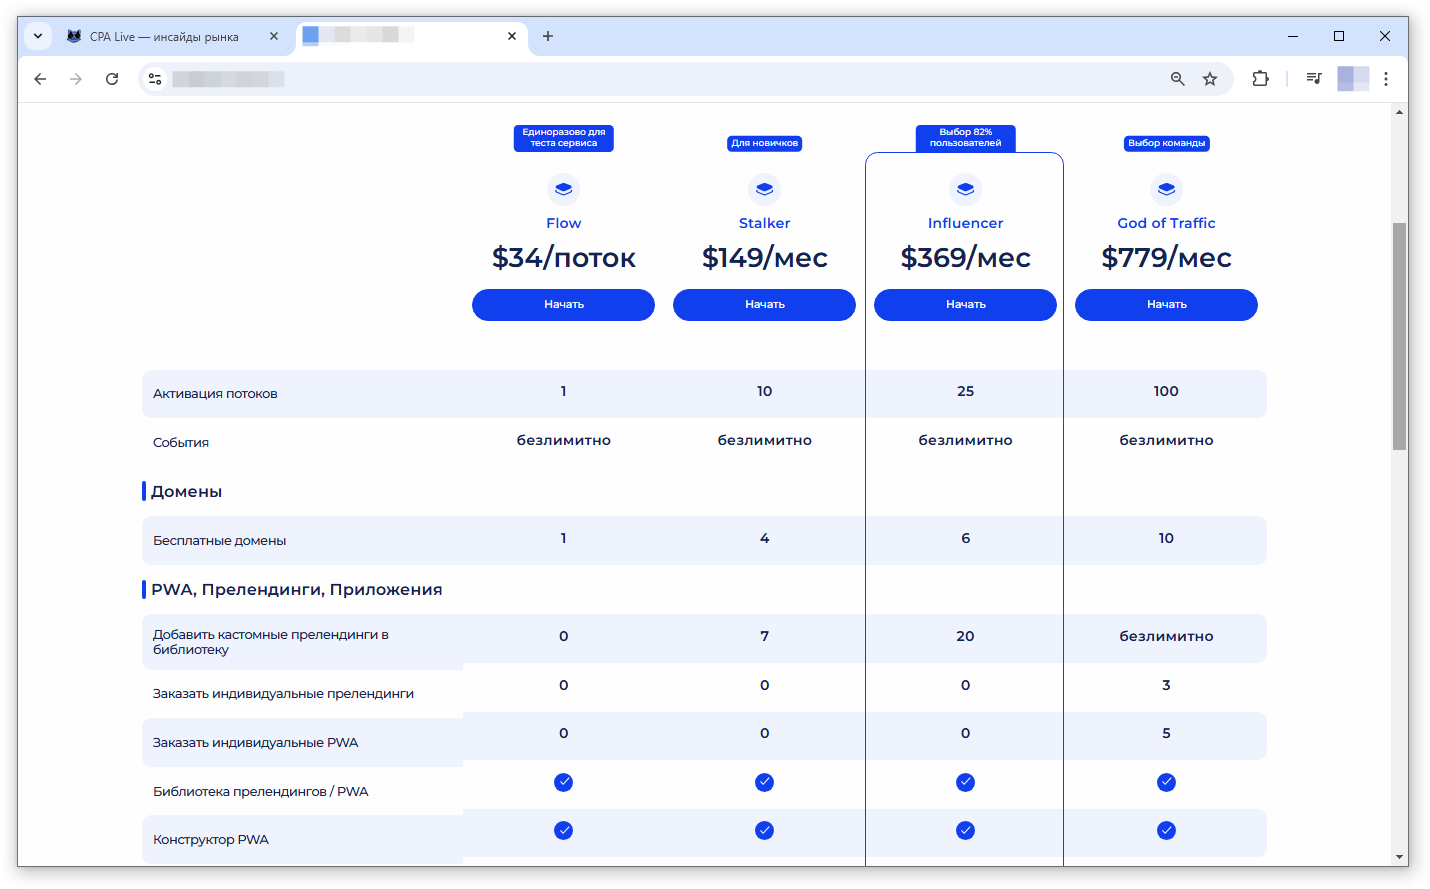Image resolution: width=1430 pixels, height=889 pixels.
Task: Click the God of Traffic plan icon
Action: click(1166, 189)
